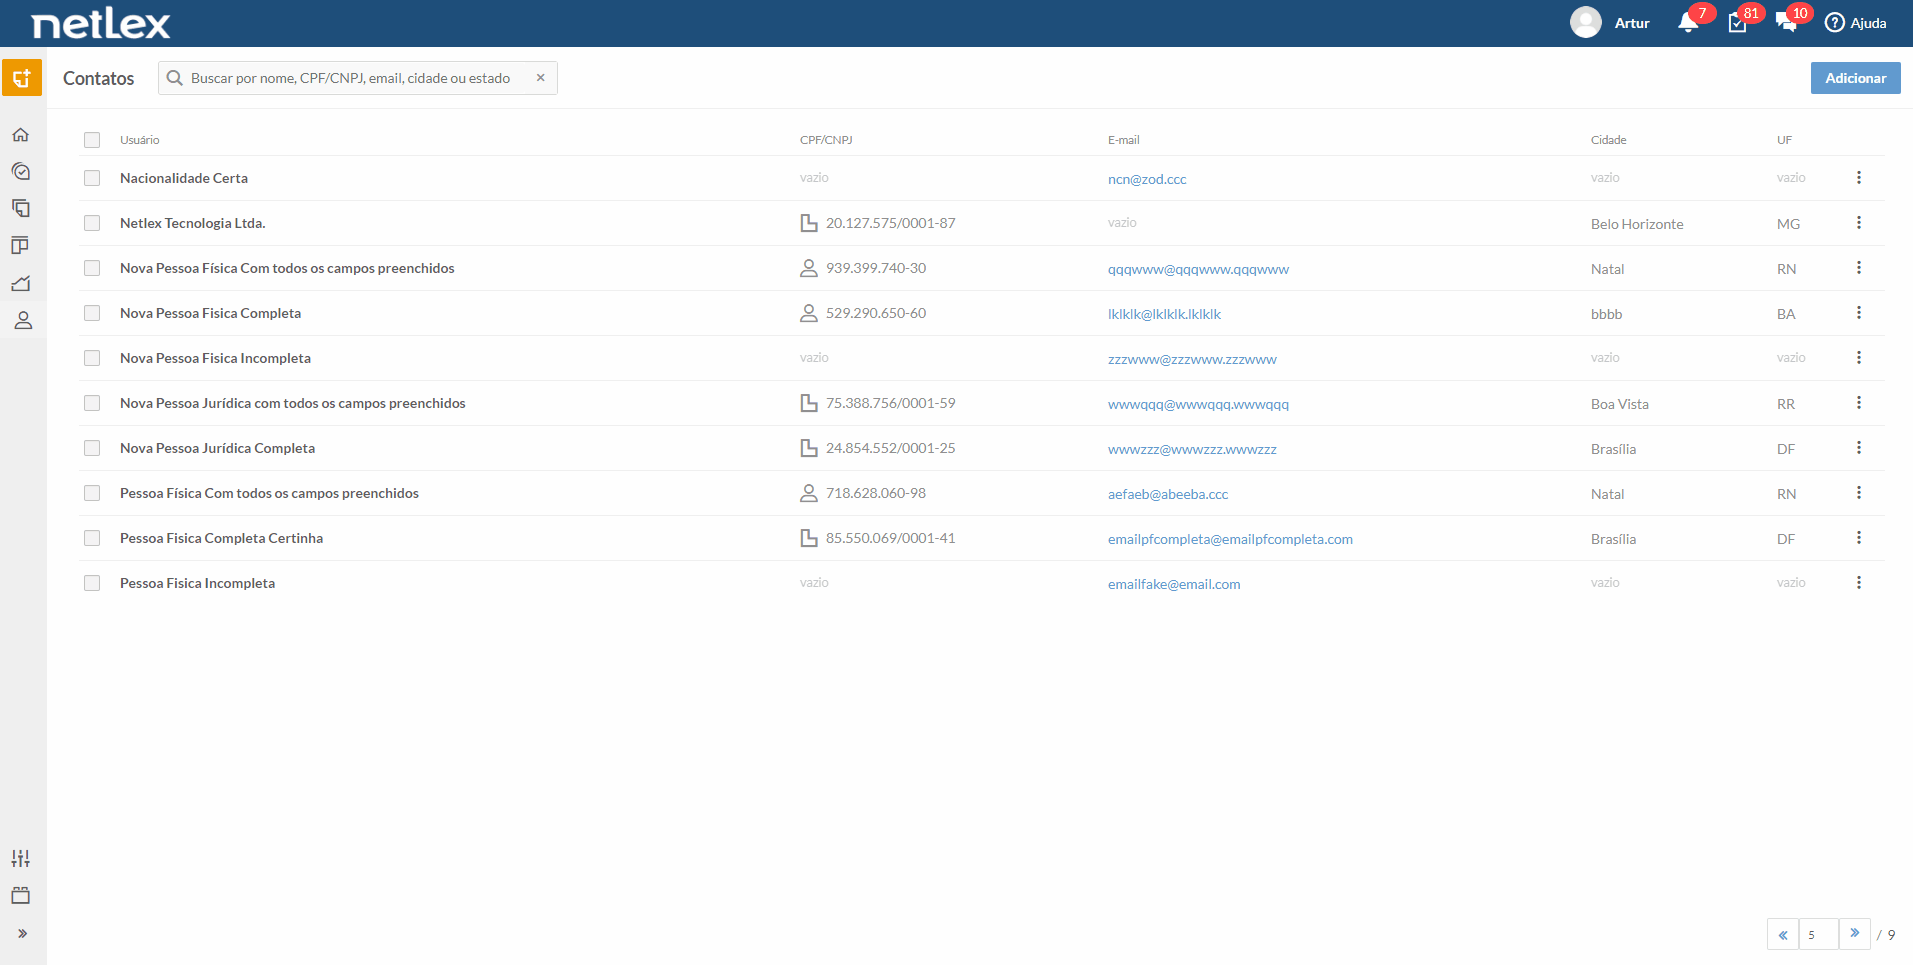Check Pessoa Fisica Incompleta row checkbox

[x=92, y=583]
